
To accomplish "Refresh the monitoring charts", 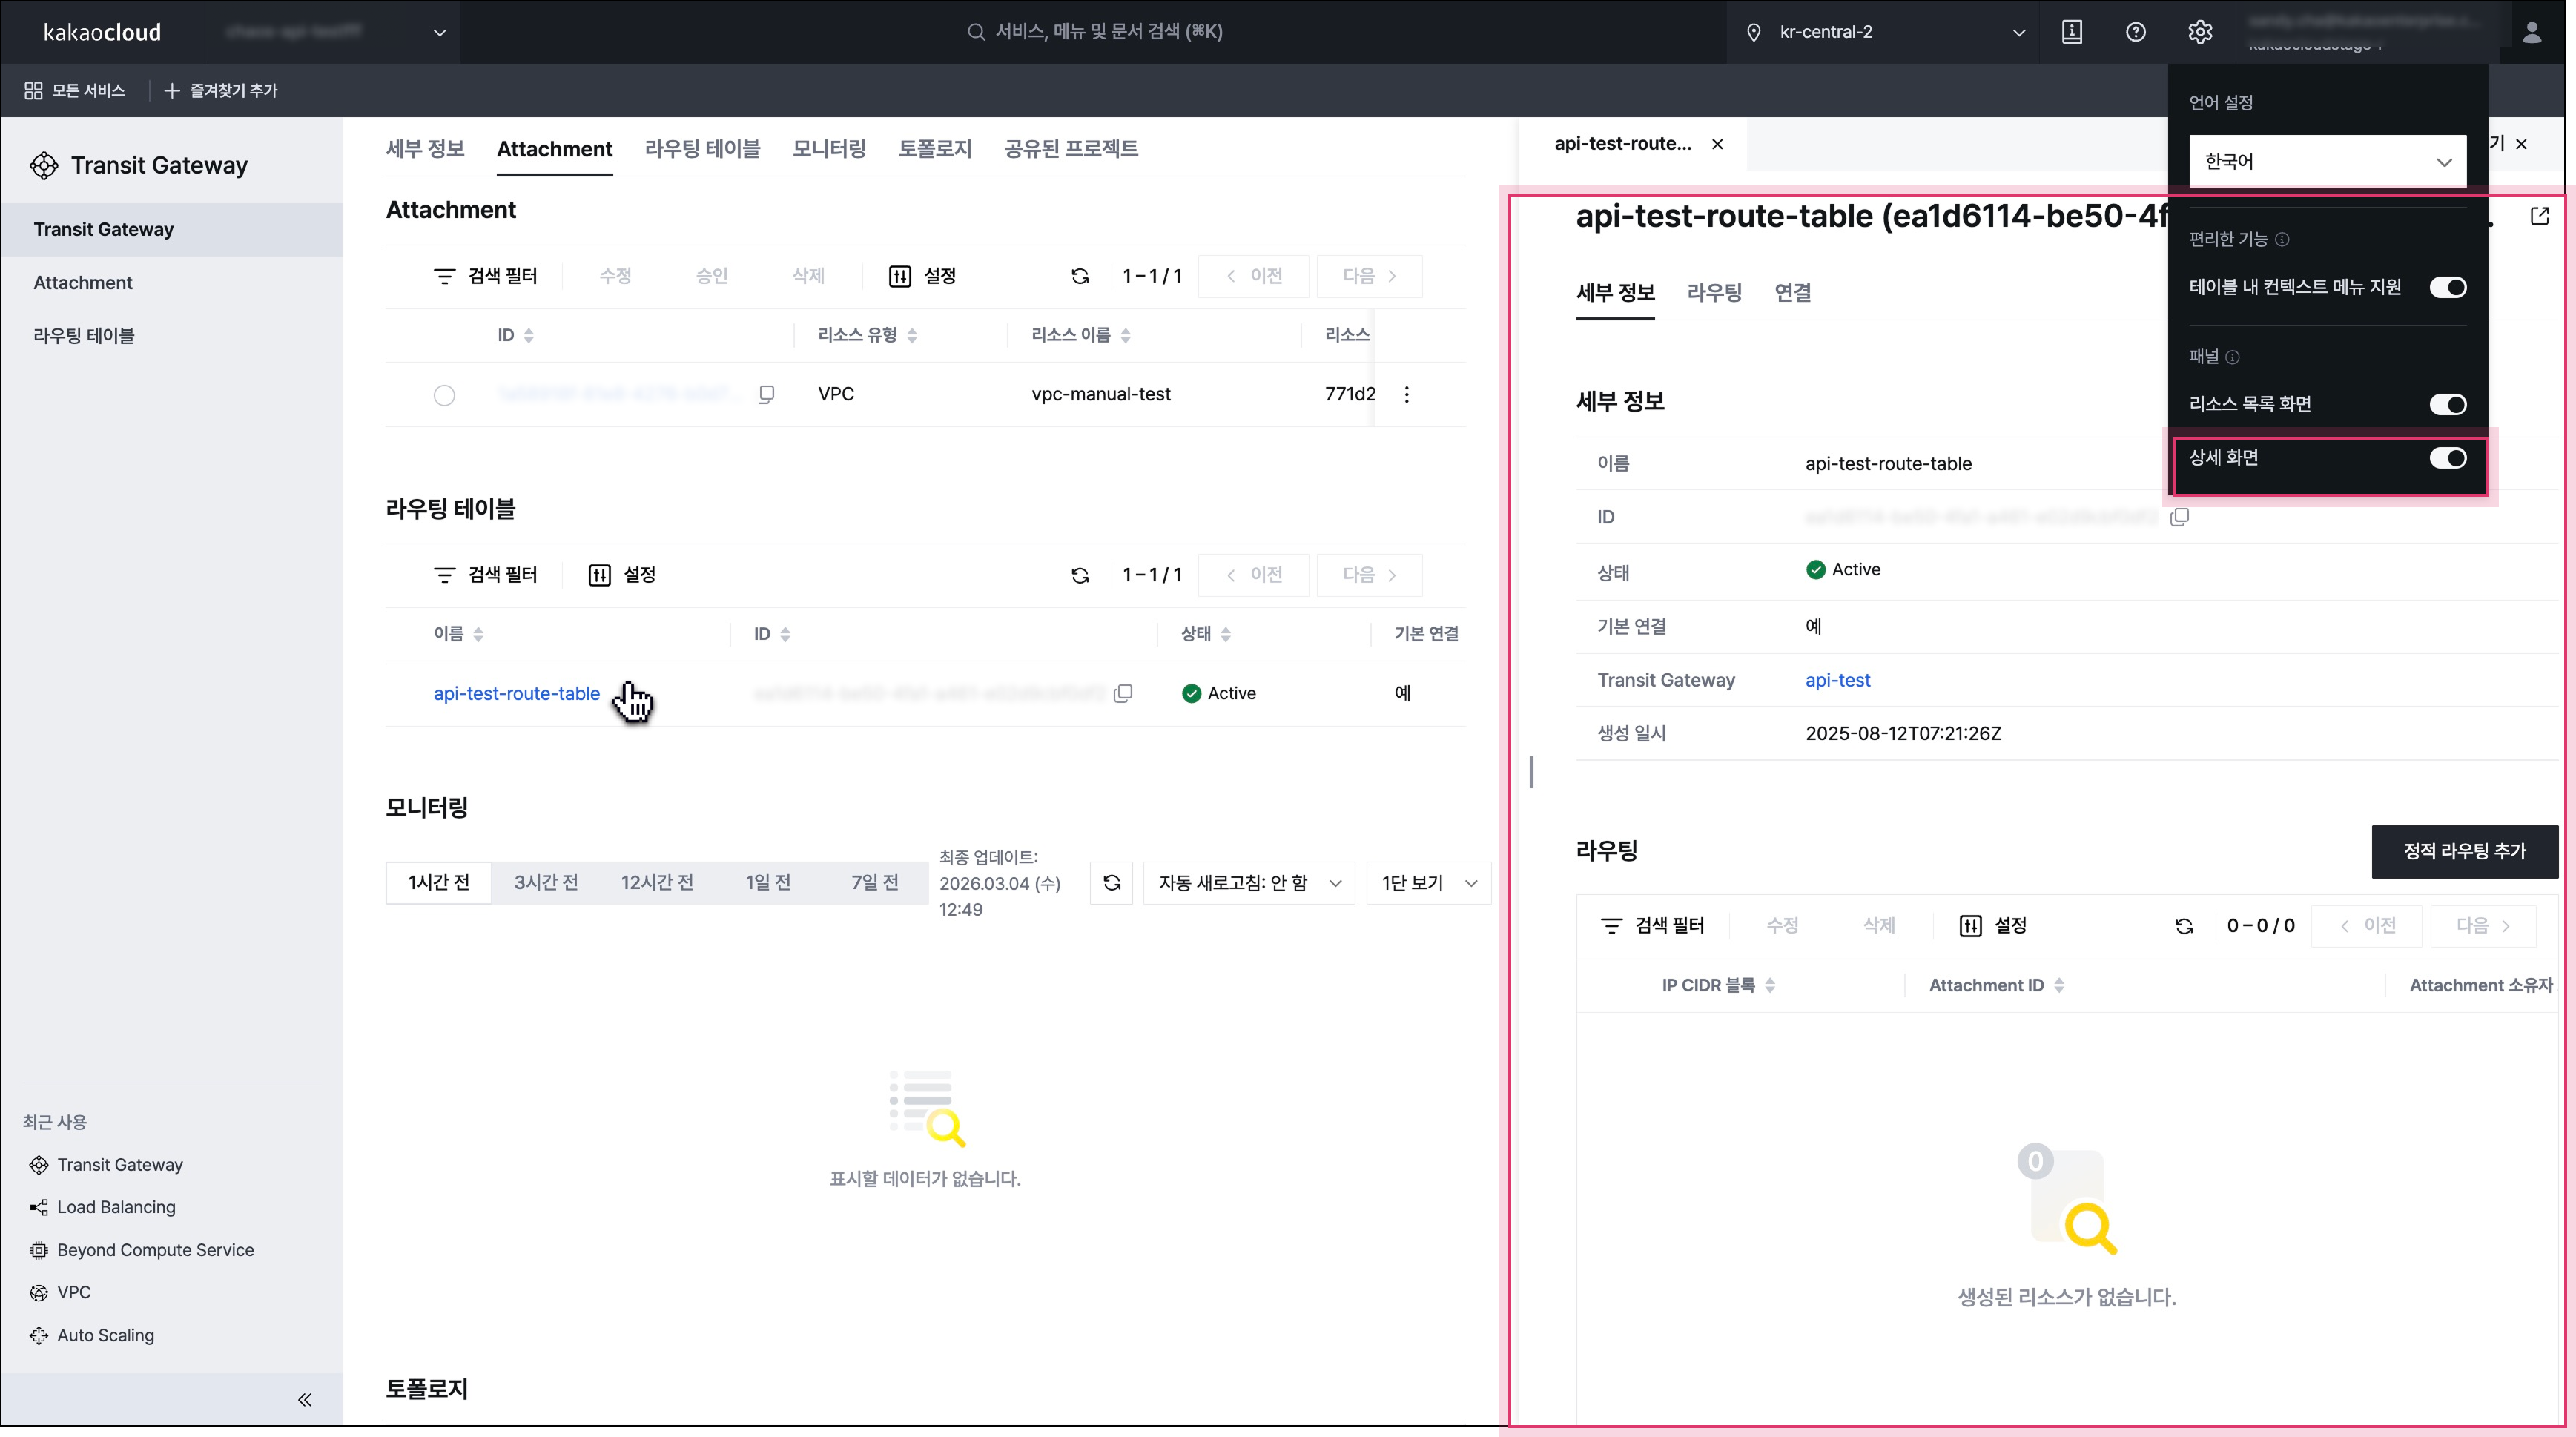I will pyautogui.click(x=1111, y=883).
